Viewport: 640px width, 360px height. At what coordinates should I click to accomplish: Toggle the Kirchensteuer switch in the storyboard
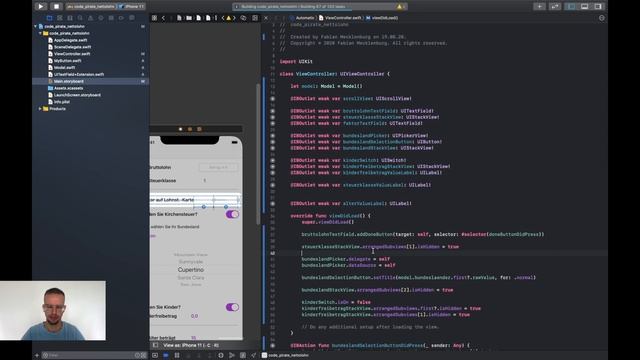tap(232, 214)
